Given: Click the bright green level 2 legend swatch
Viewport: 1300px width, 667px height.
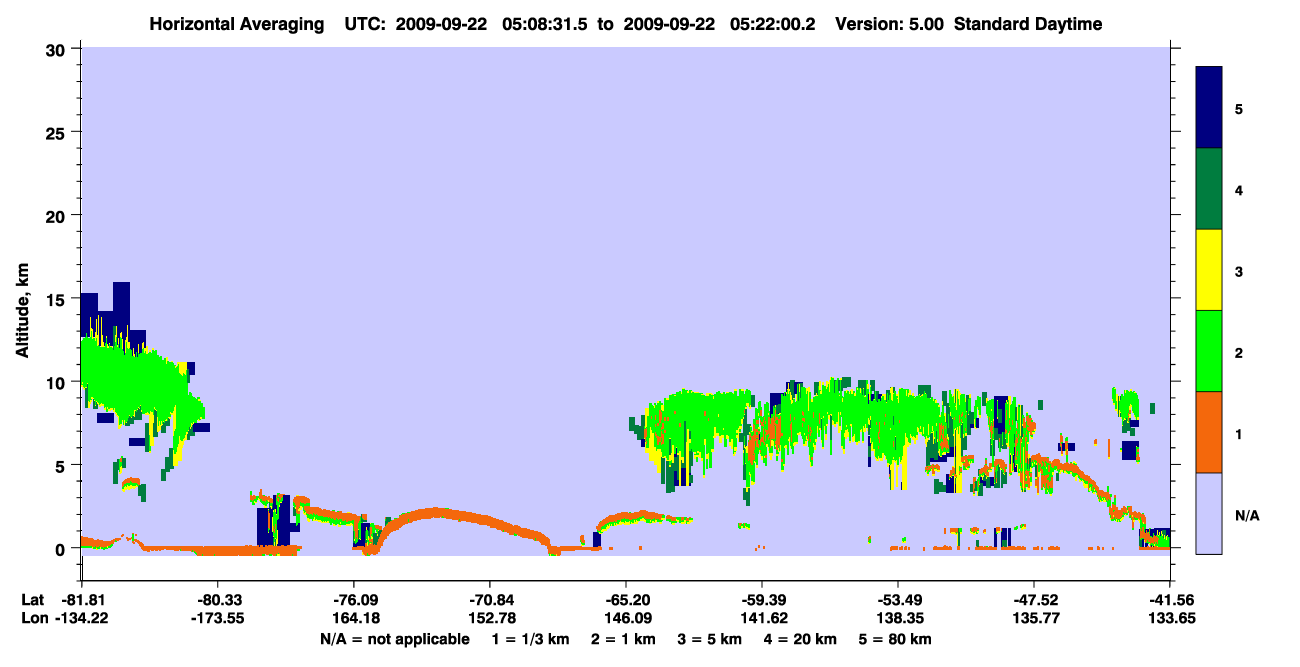Looking at the screenshot, I should point(1209,351).
